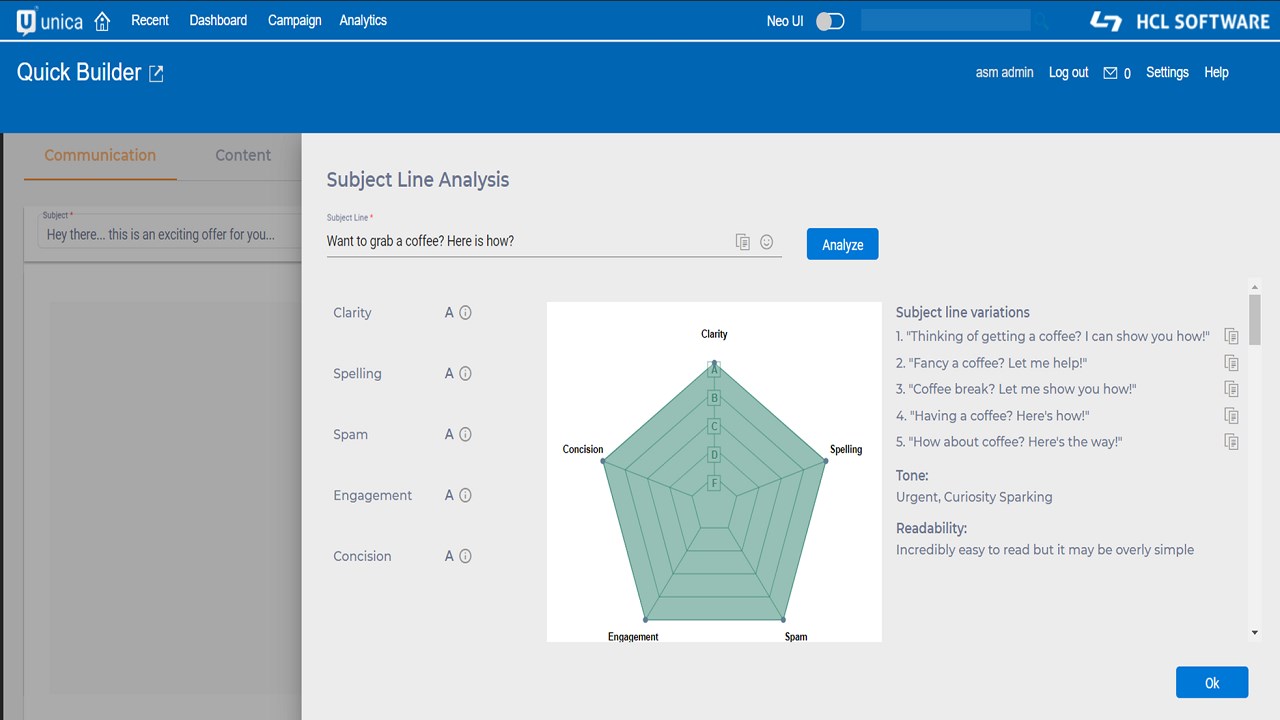Click the Clarity axis label on chart
This screenshot has width=1280, height=720.
[714, 334]
